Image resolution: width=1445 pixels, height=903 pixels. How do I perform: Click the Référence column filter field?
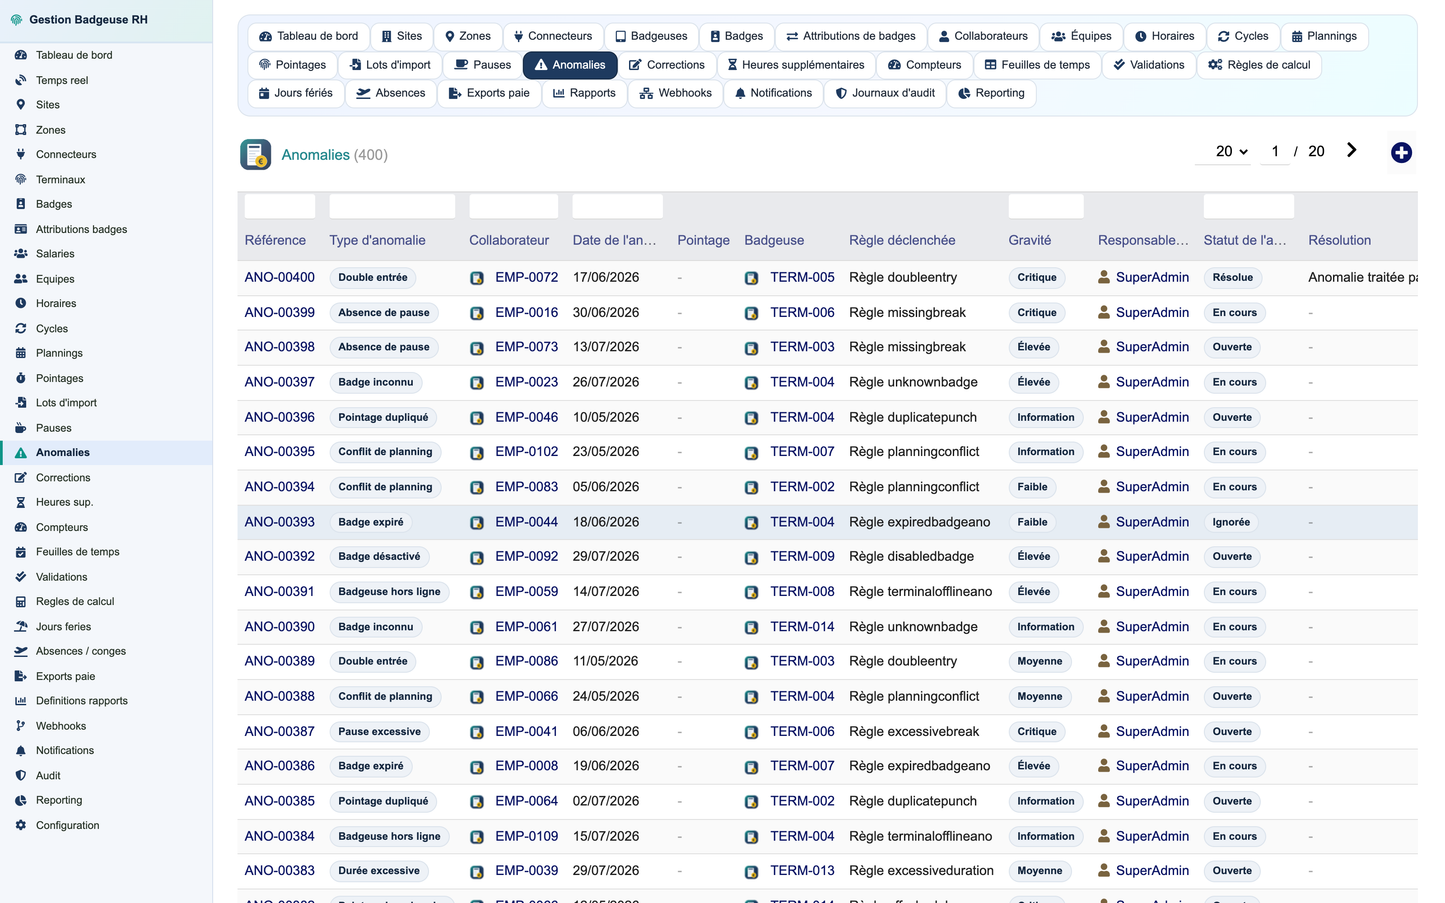coord(280,206)
